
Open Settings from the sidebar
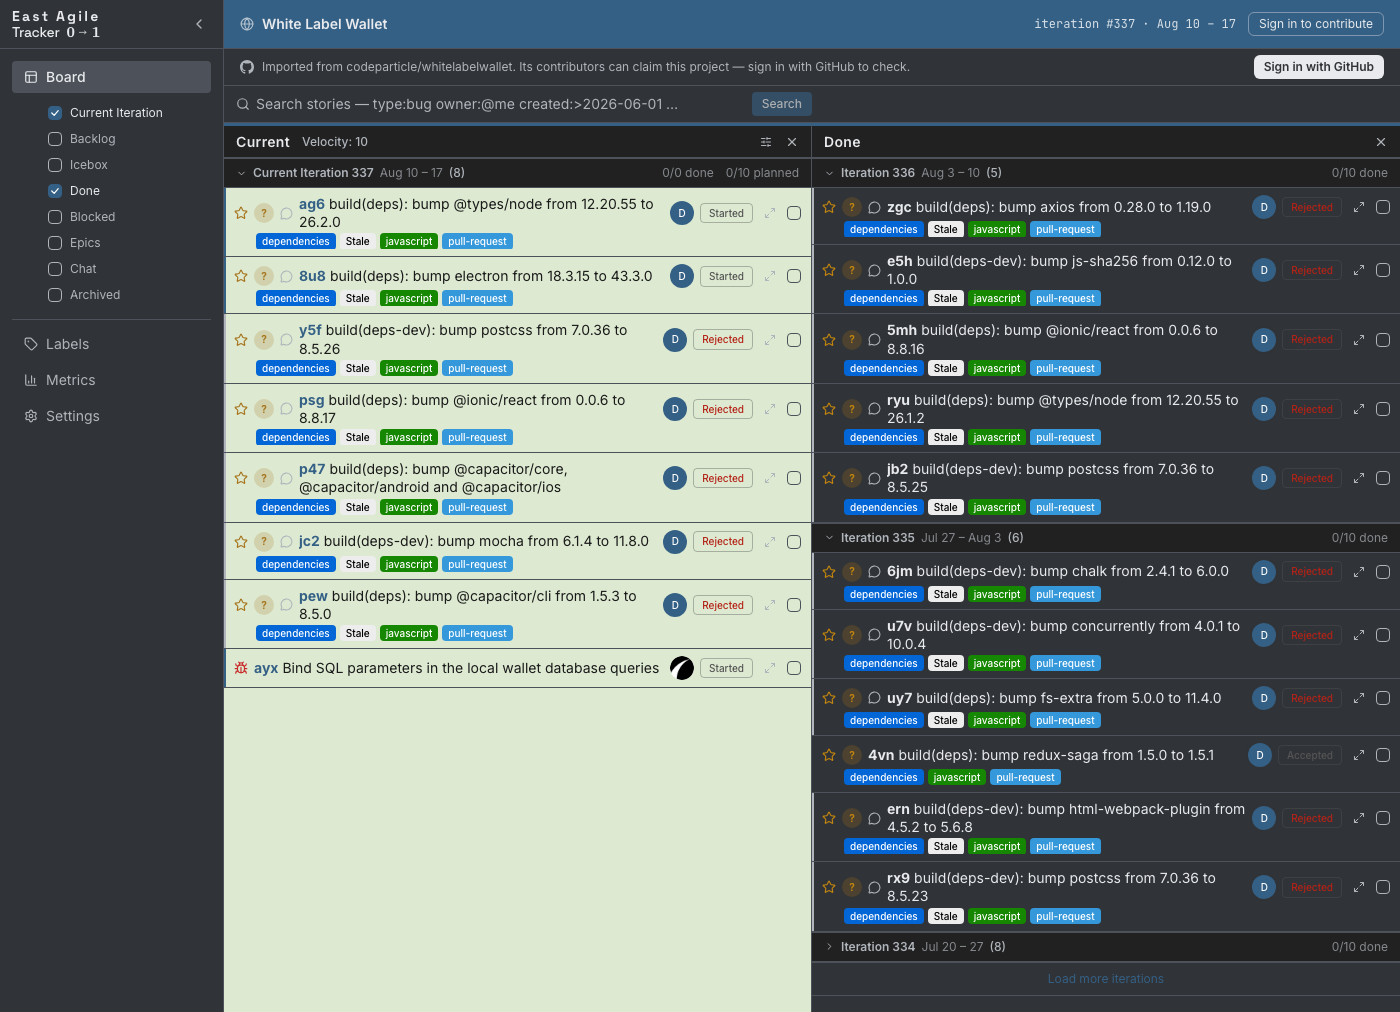point(111,416)
